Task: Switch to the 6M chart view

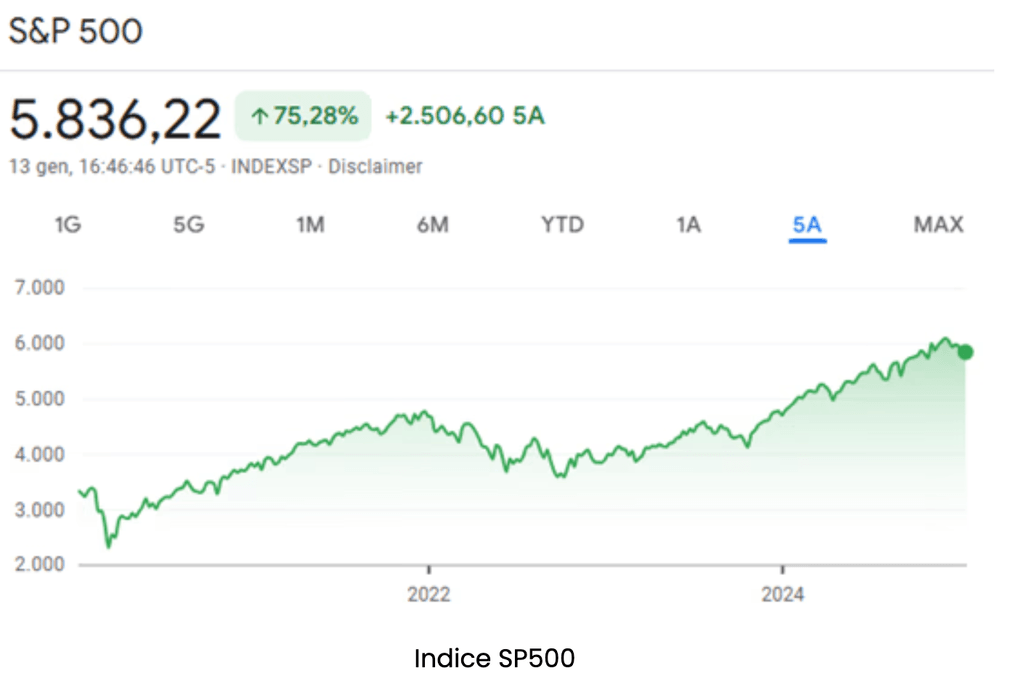Action: click(432, 225)
